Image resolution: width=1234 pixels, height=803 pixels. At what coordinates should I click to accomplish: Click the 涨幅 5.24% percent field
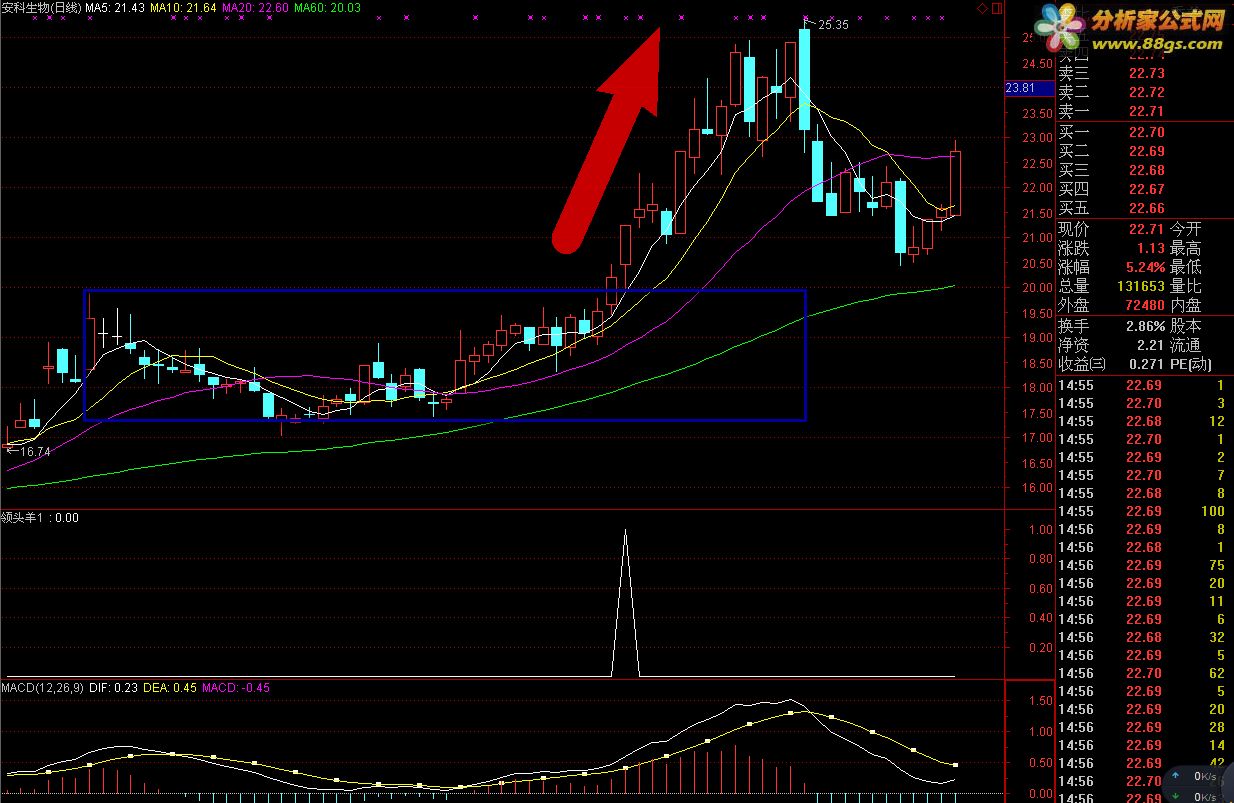point(1112,267)
